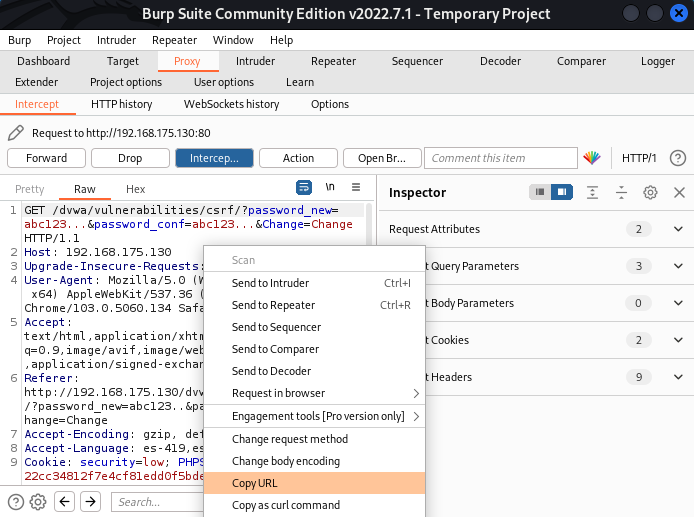Open the Inspector settings gear
Viewport: 694px width, 517px height.
(650, 192)
